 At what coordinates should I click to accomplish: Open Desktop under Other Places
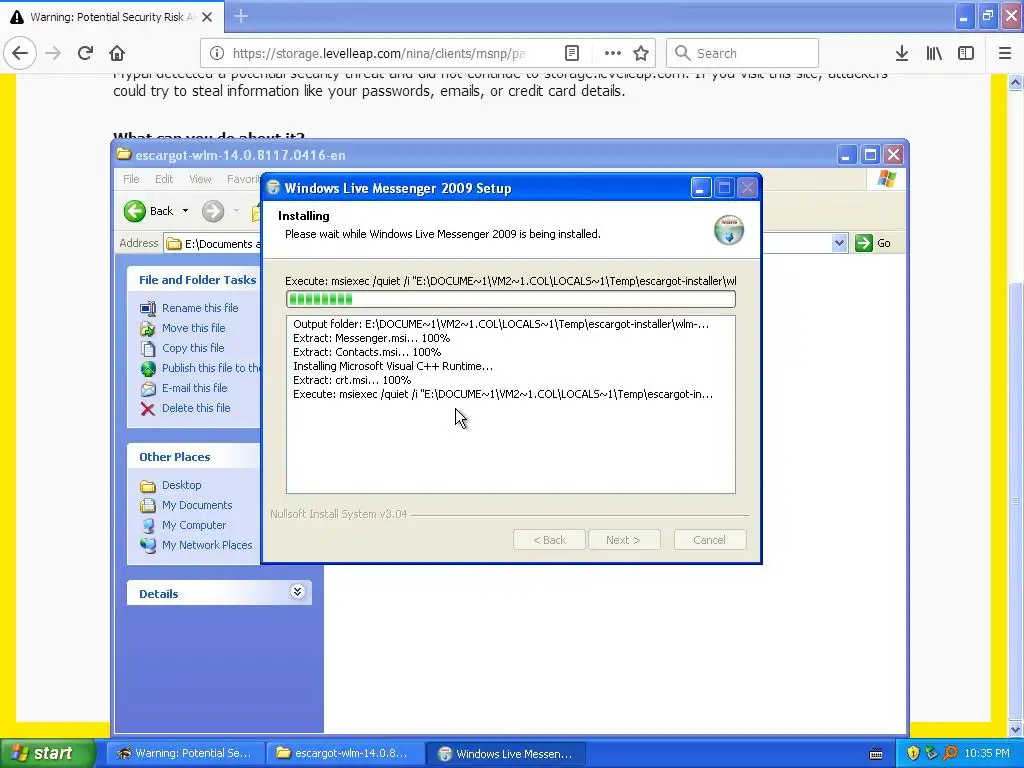coord(182,485)
